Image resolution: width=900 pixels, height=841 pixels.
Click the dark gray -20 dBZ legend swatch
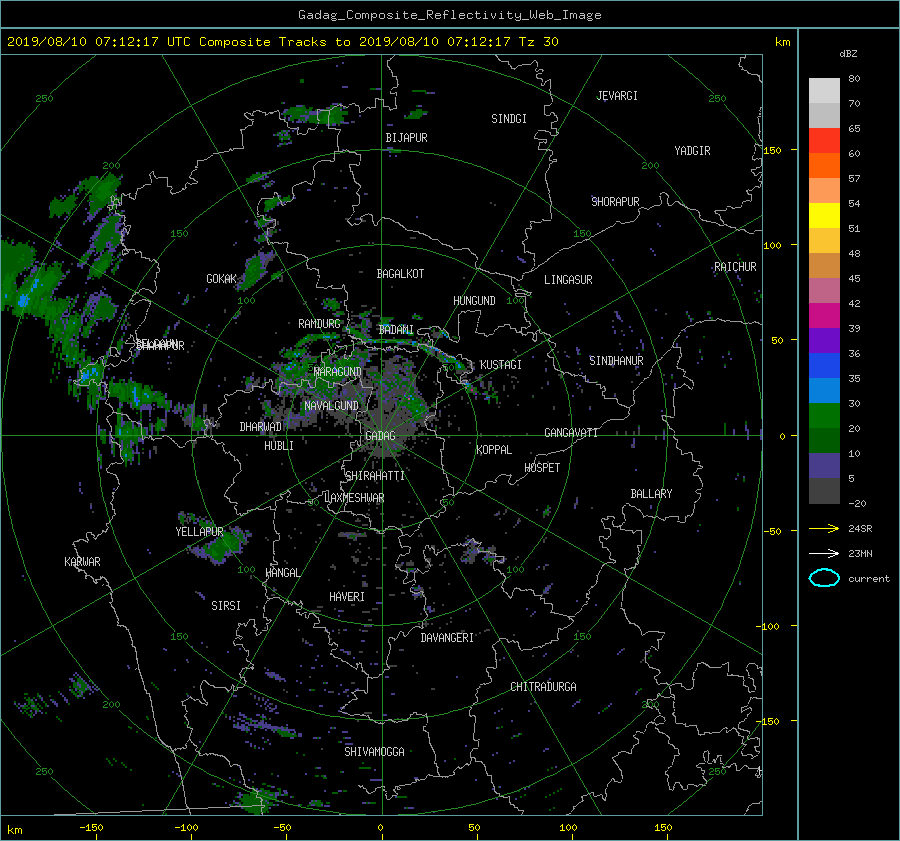(x=824, y=491)
